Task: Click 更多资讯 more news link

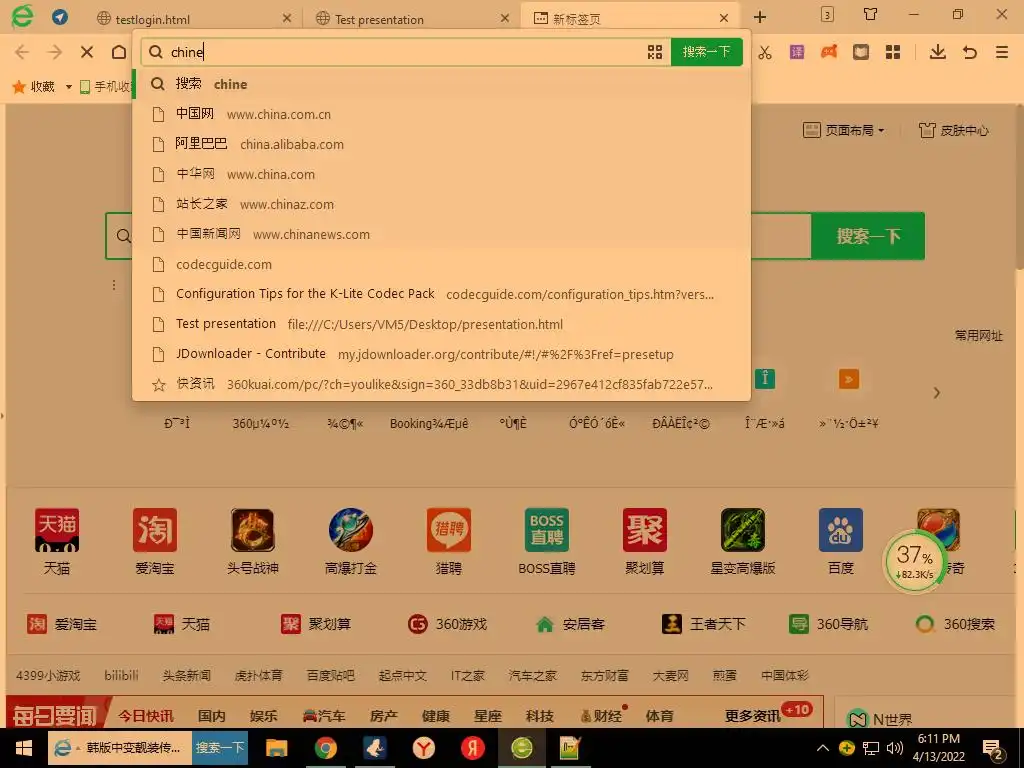Action: [x=752, y=716]
